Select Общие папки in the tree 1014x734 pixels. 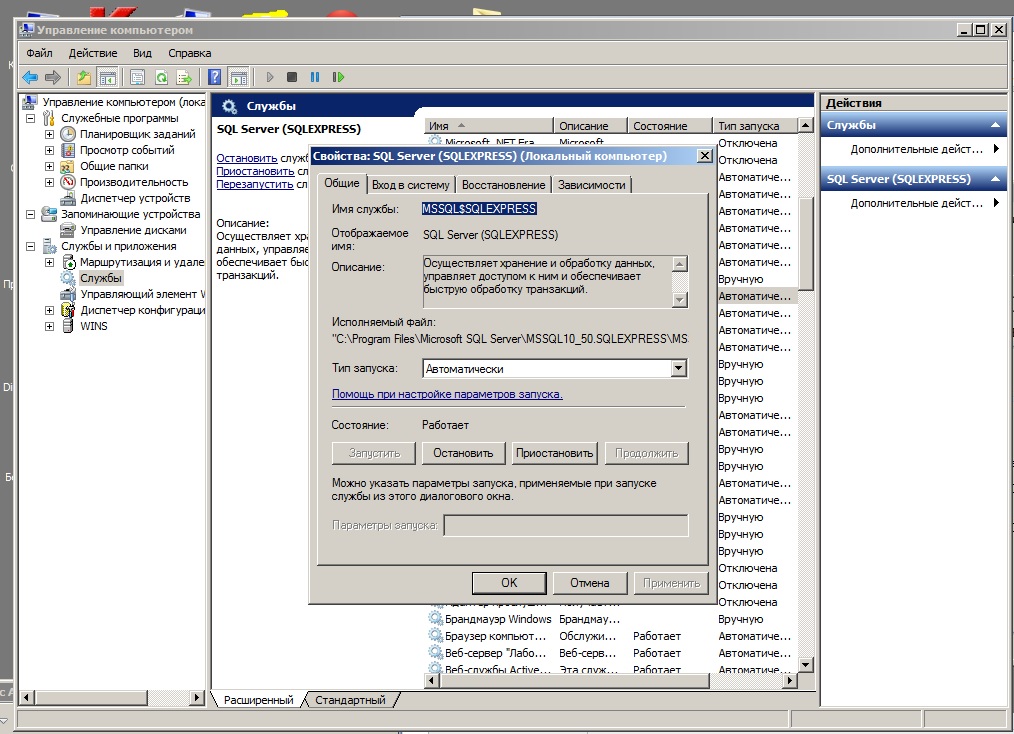tap(114, 166)
